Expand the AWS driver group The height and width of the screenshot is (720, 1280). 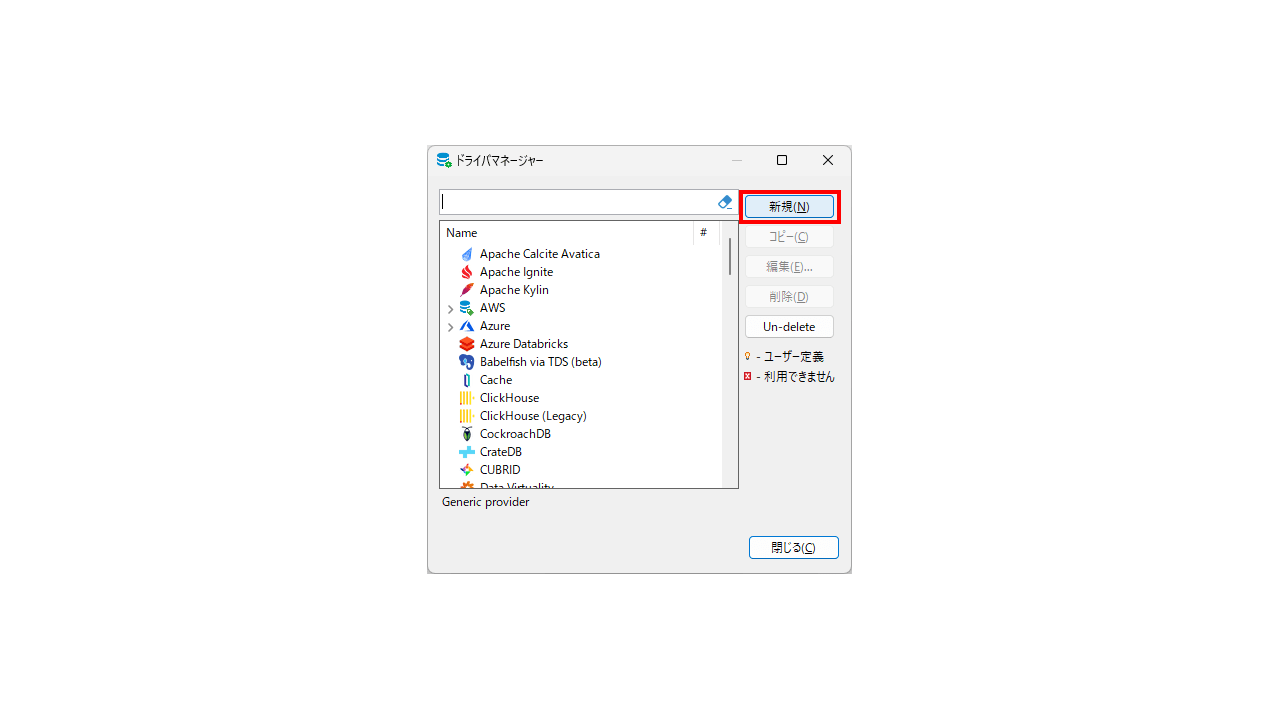(450, 309)
